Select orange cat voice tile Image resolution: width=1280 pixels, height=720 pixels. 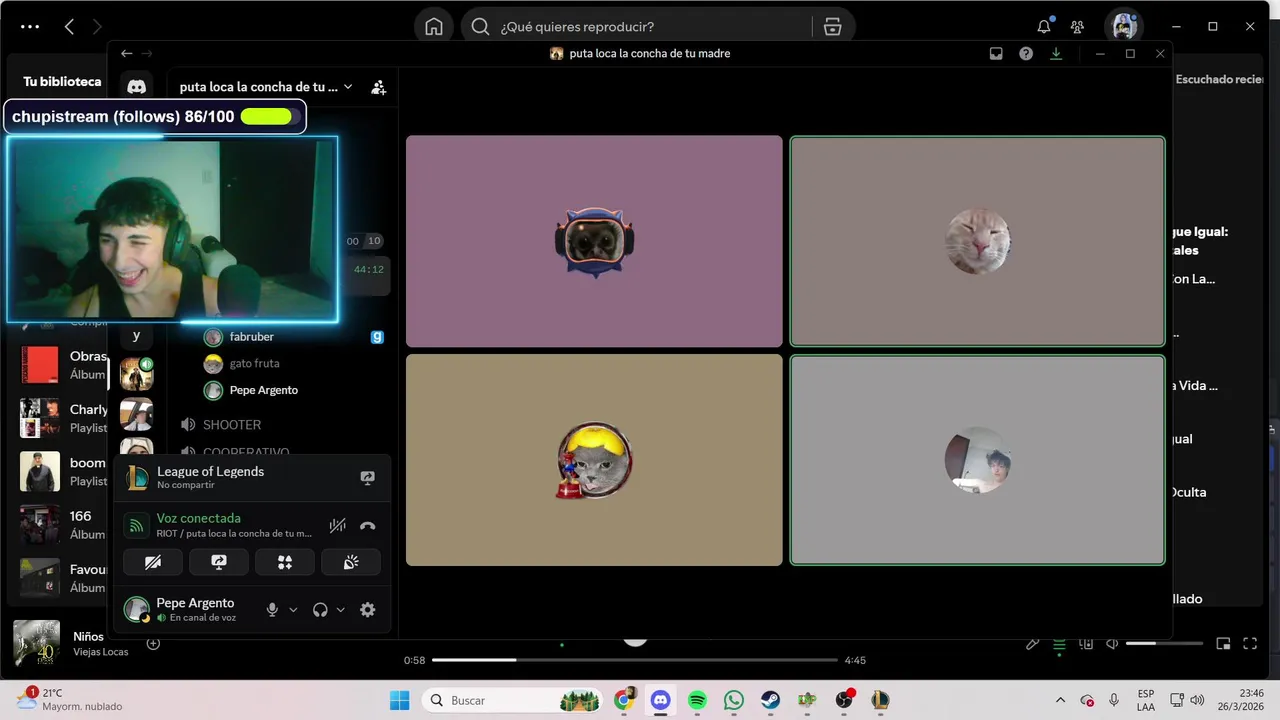coord(977,241)
